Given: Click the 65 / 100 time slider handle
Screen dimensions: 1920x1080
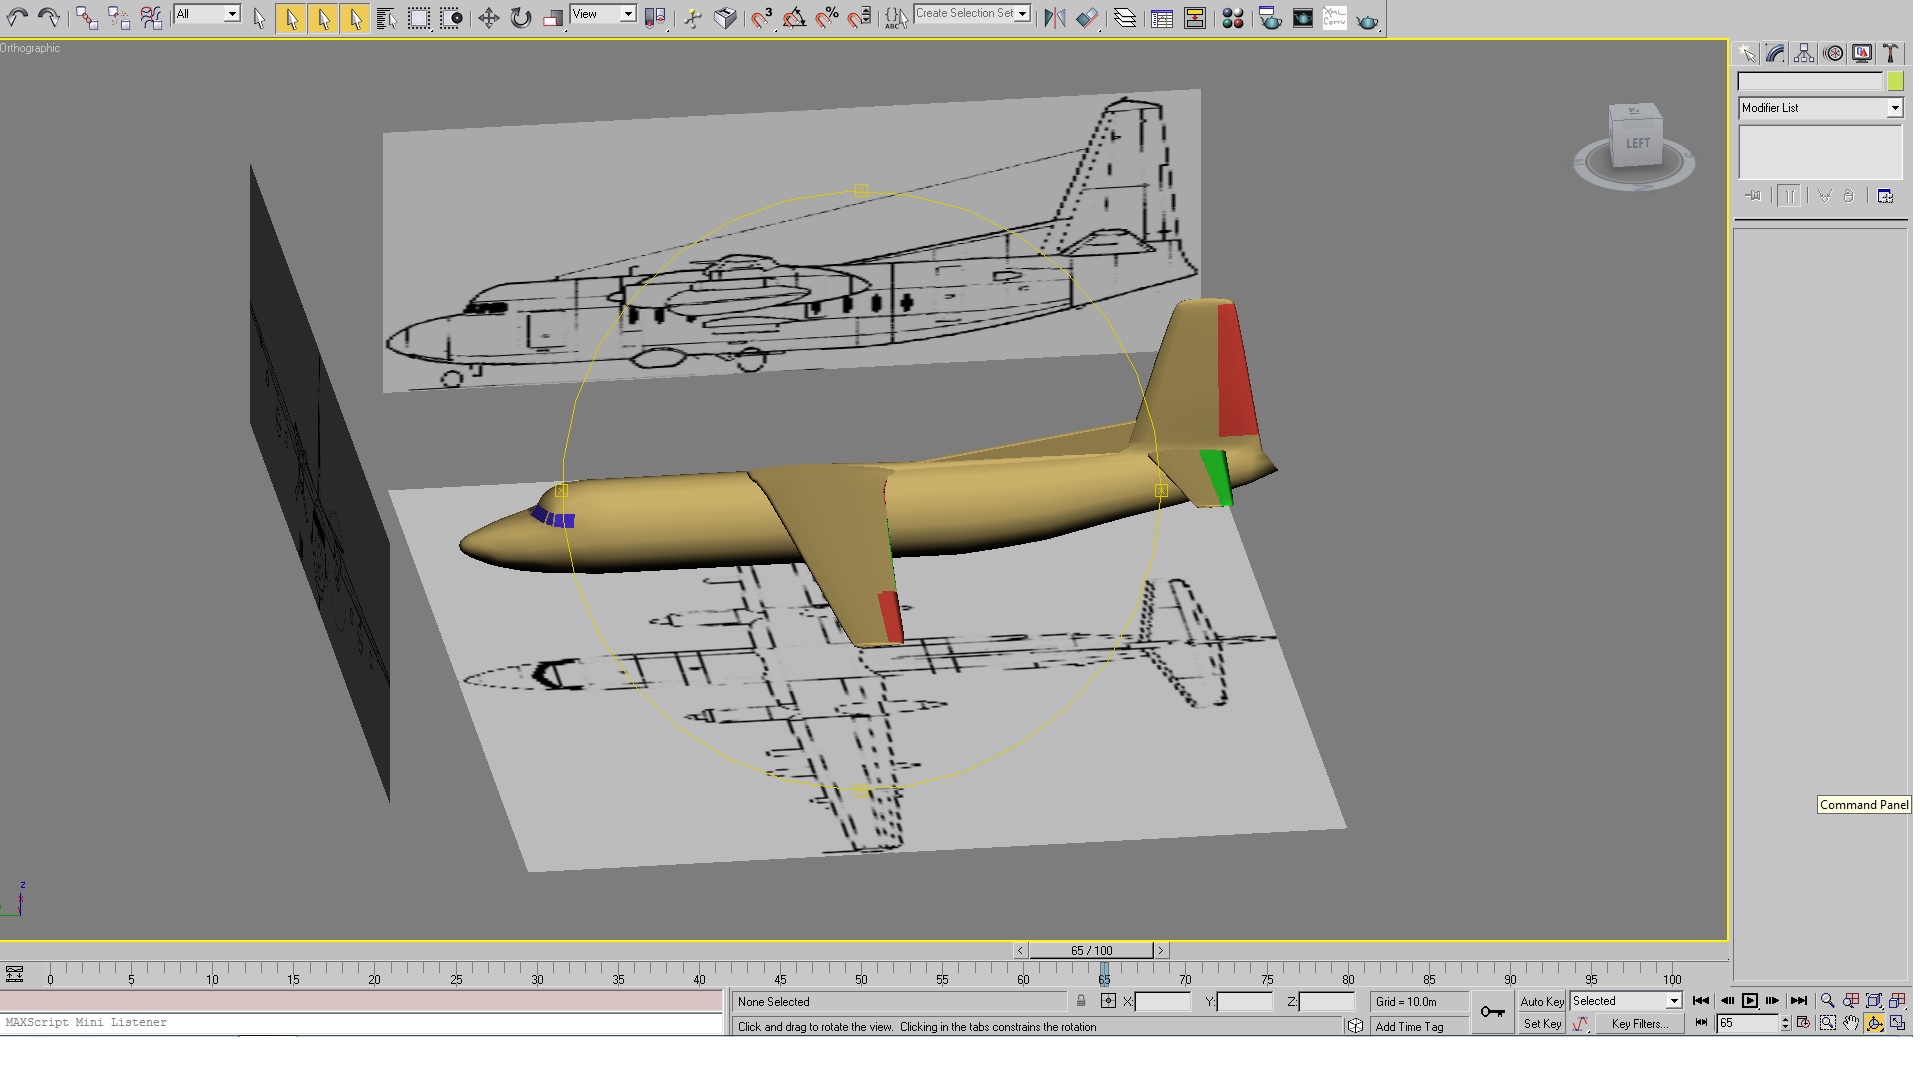Looking at the screenshot, I should click(x=1091, y=950).
